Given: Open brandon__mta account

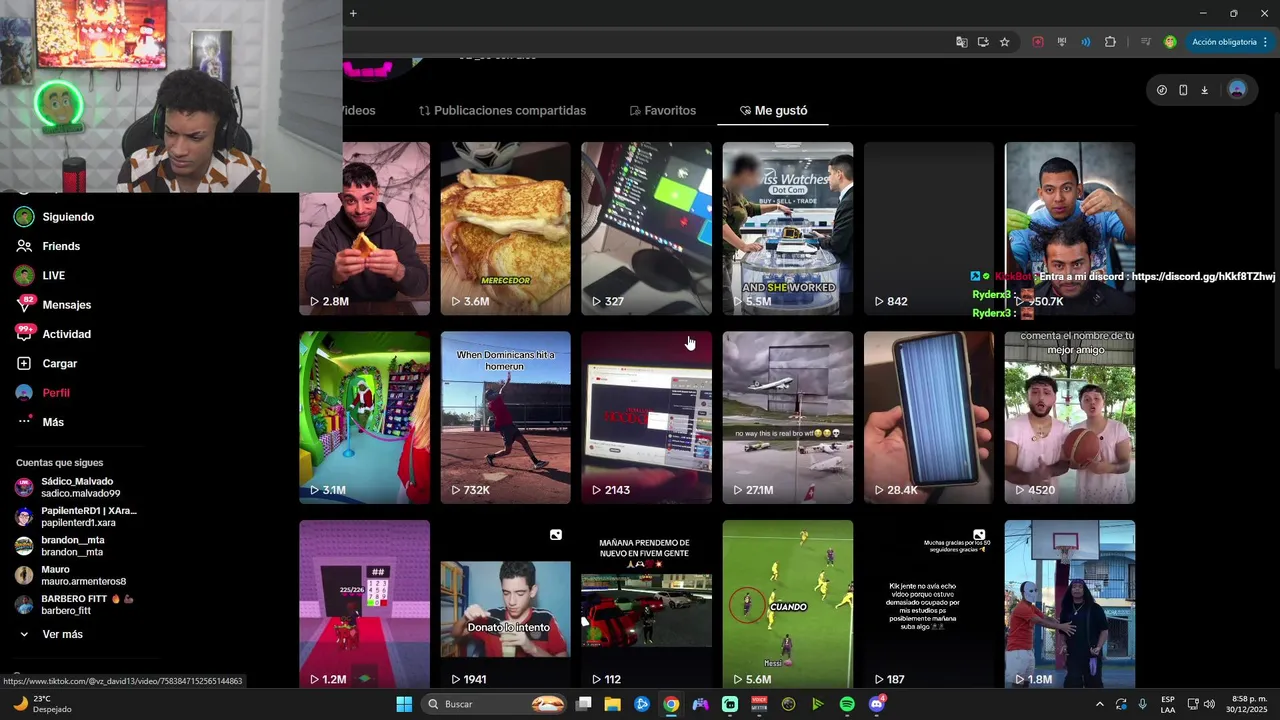Looking at the screenshot, I should click(x=59, y=546).
